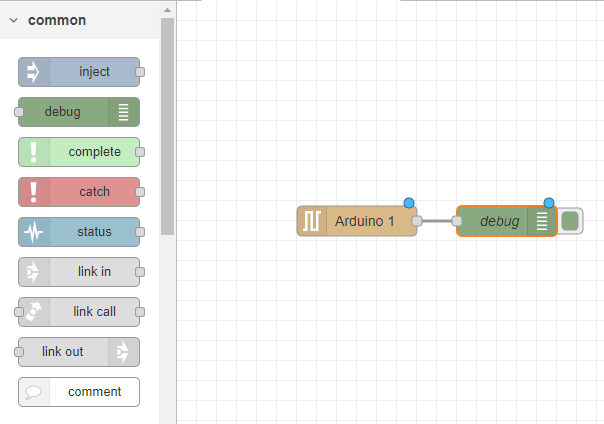Select the comment node in palette
Viewport: 604px width, 424px height.
(79, 392)
